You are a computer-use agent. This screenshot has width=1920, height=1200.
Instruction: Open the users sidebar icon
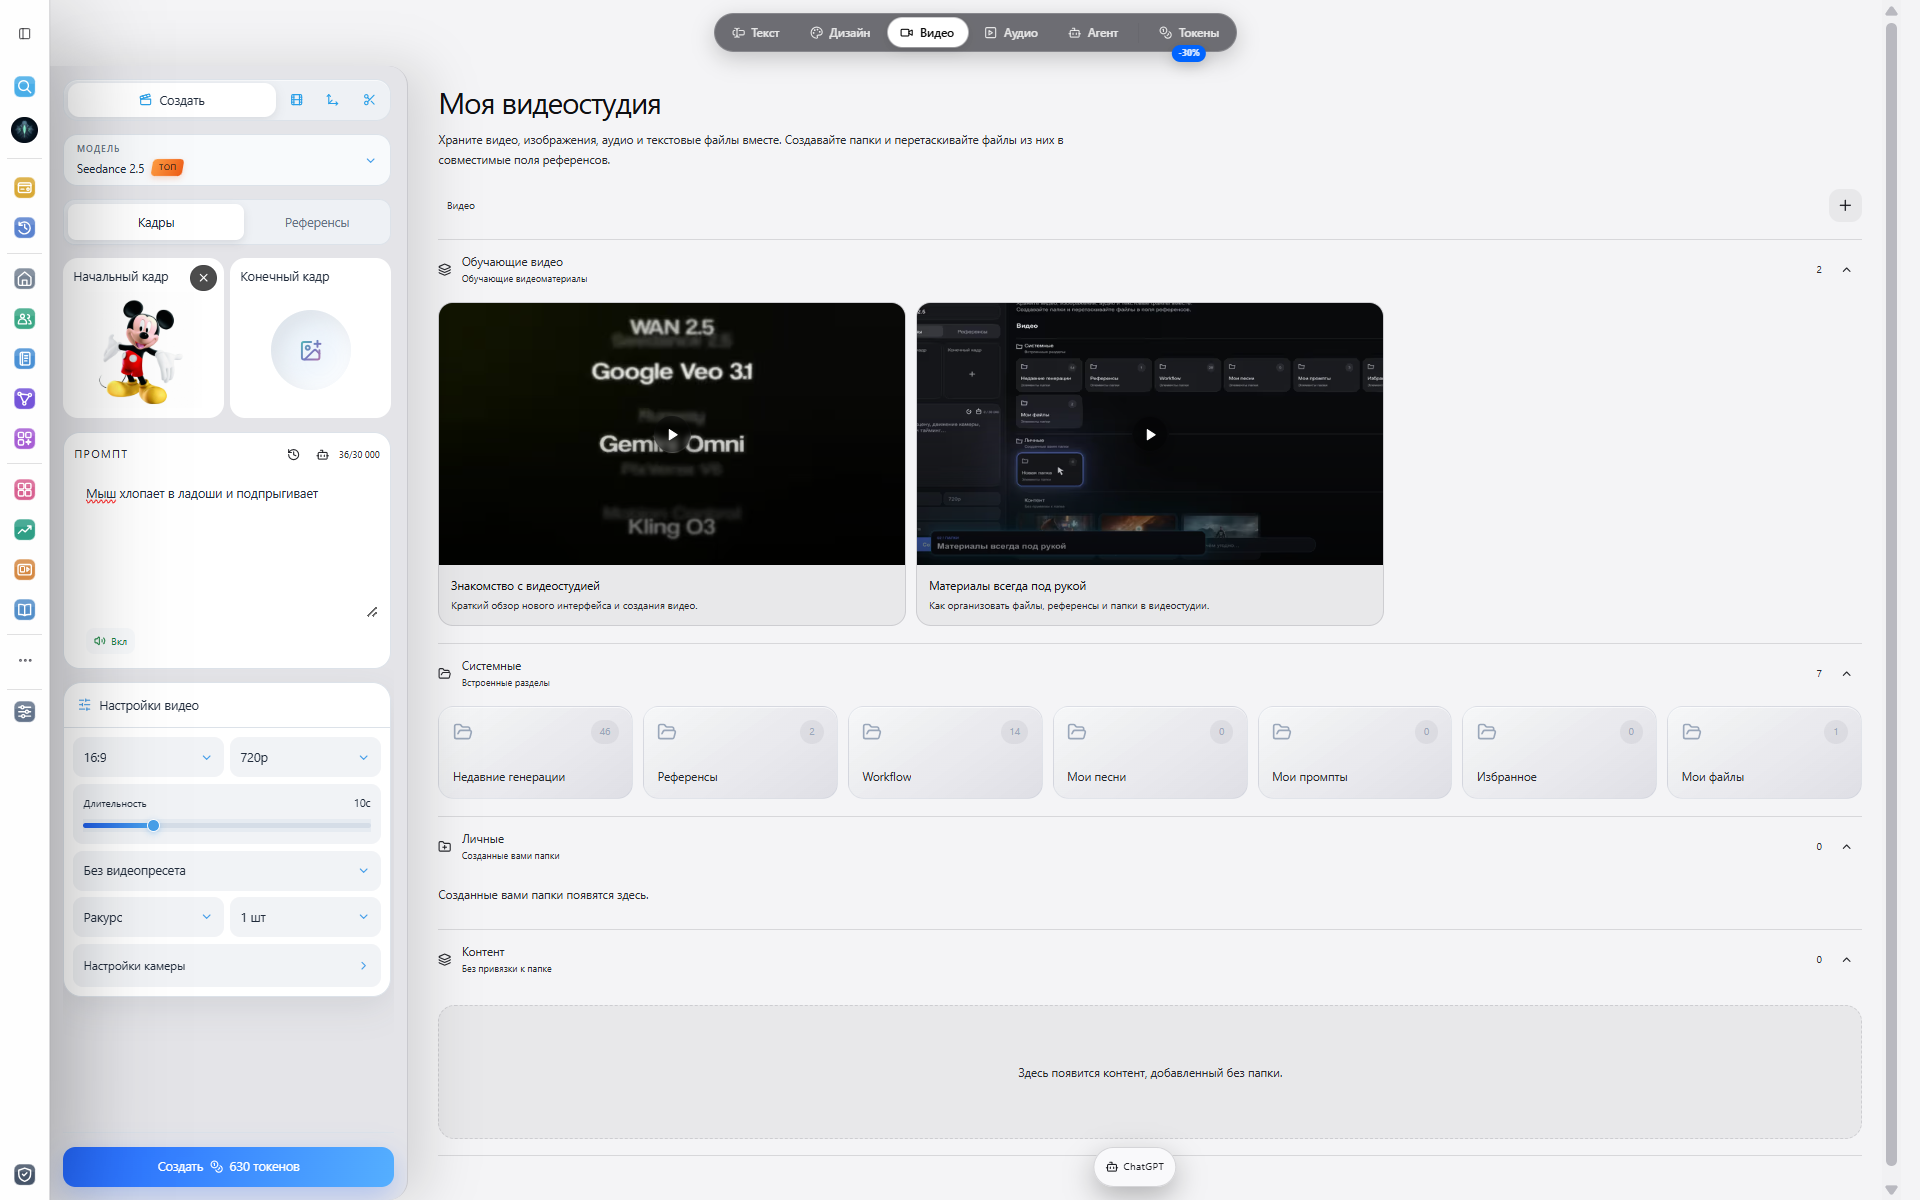click(25, 319)
